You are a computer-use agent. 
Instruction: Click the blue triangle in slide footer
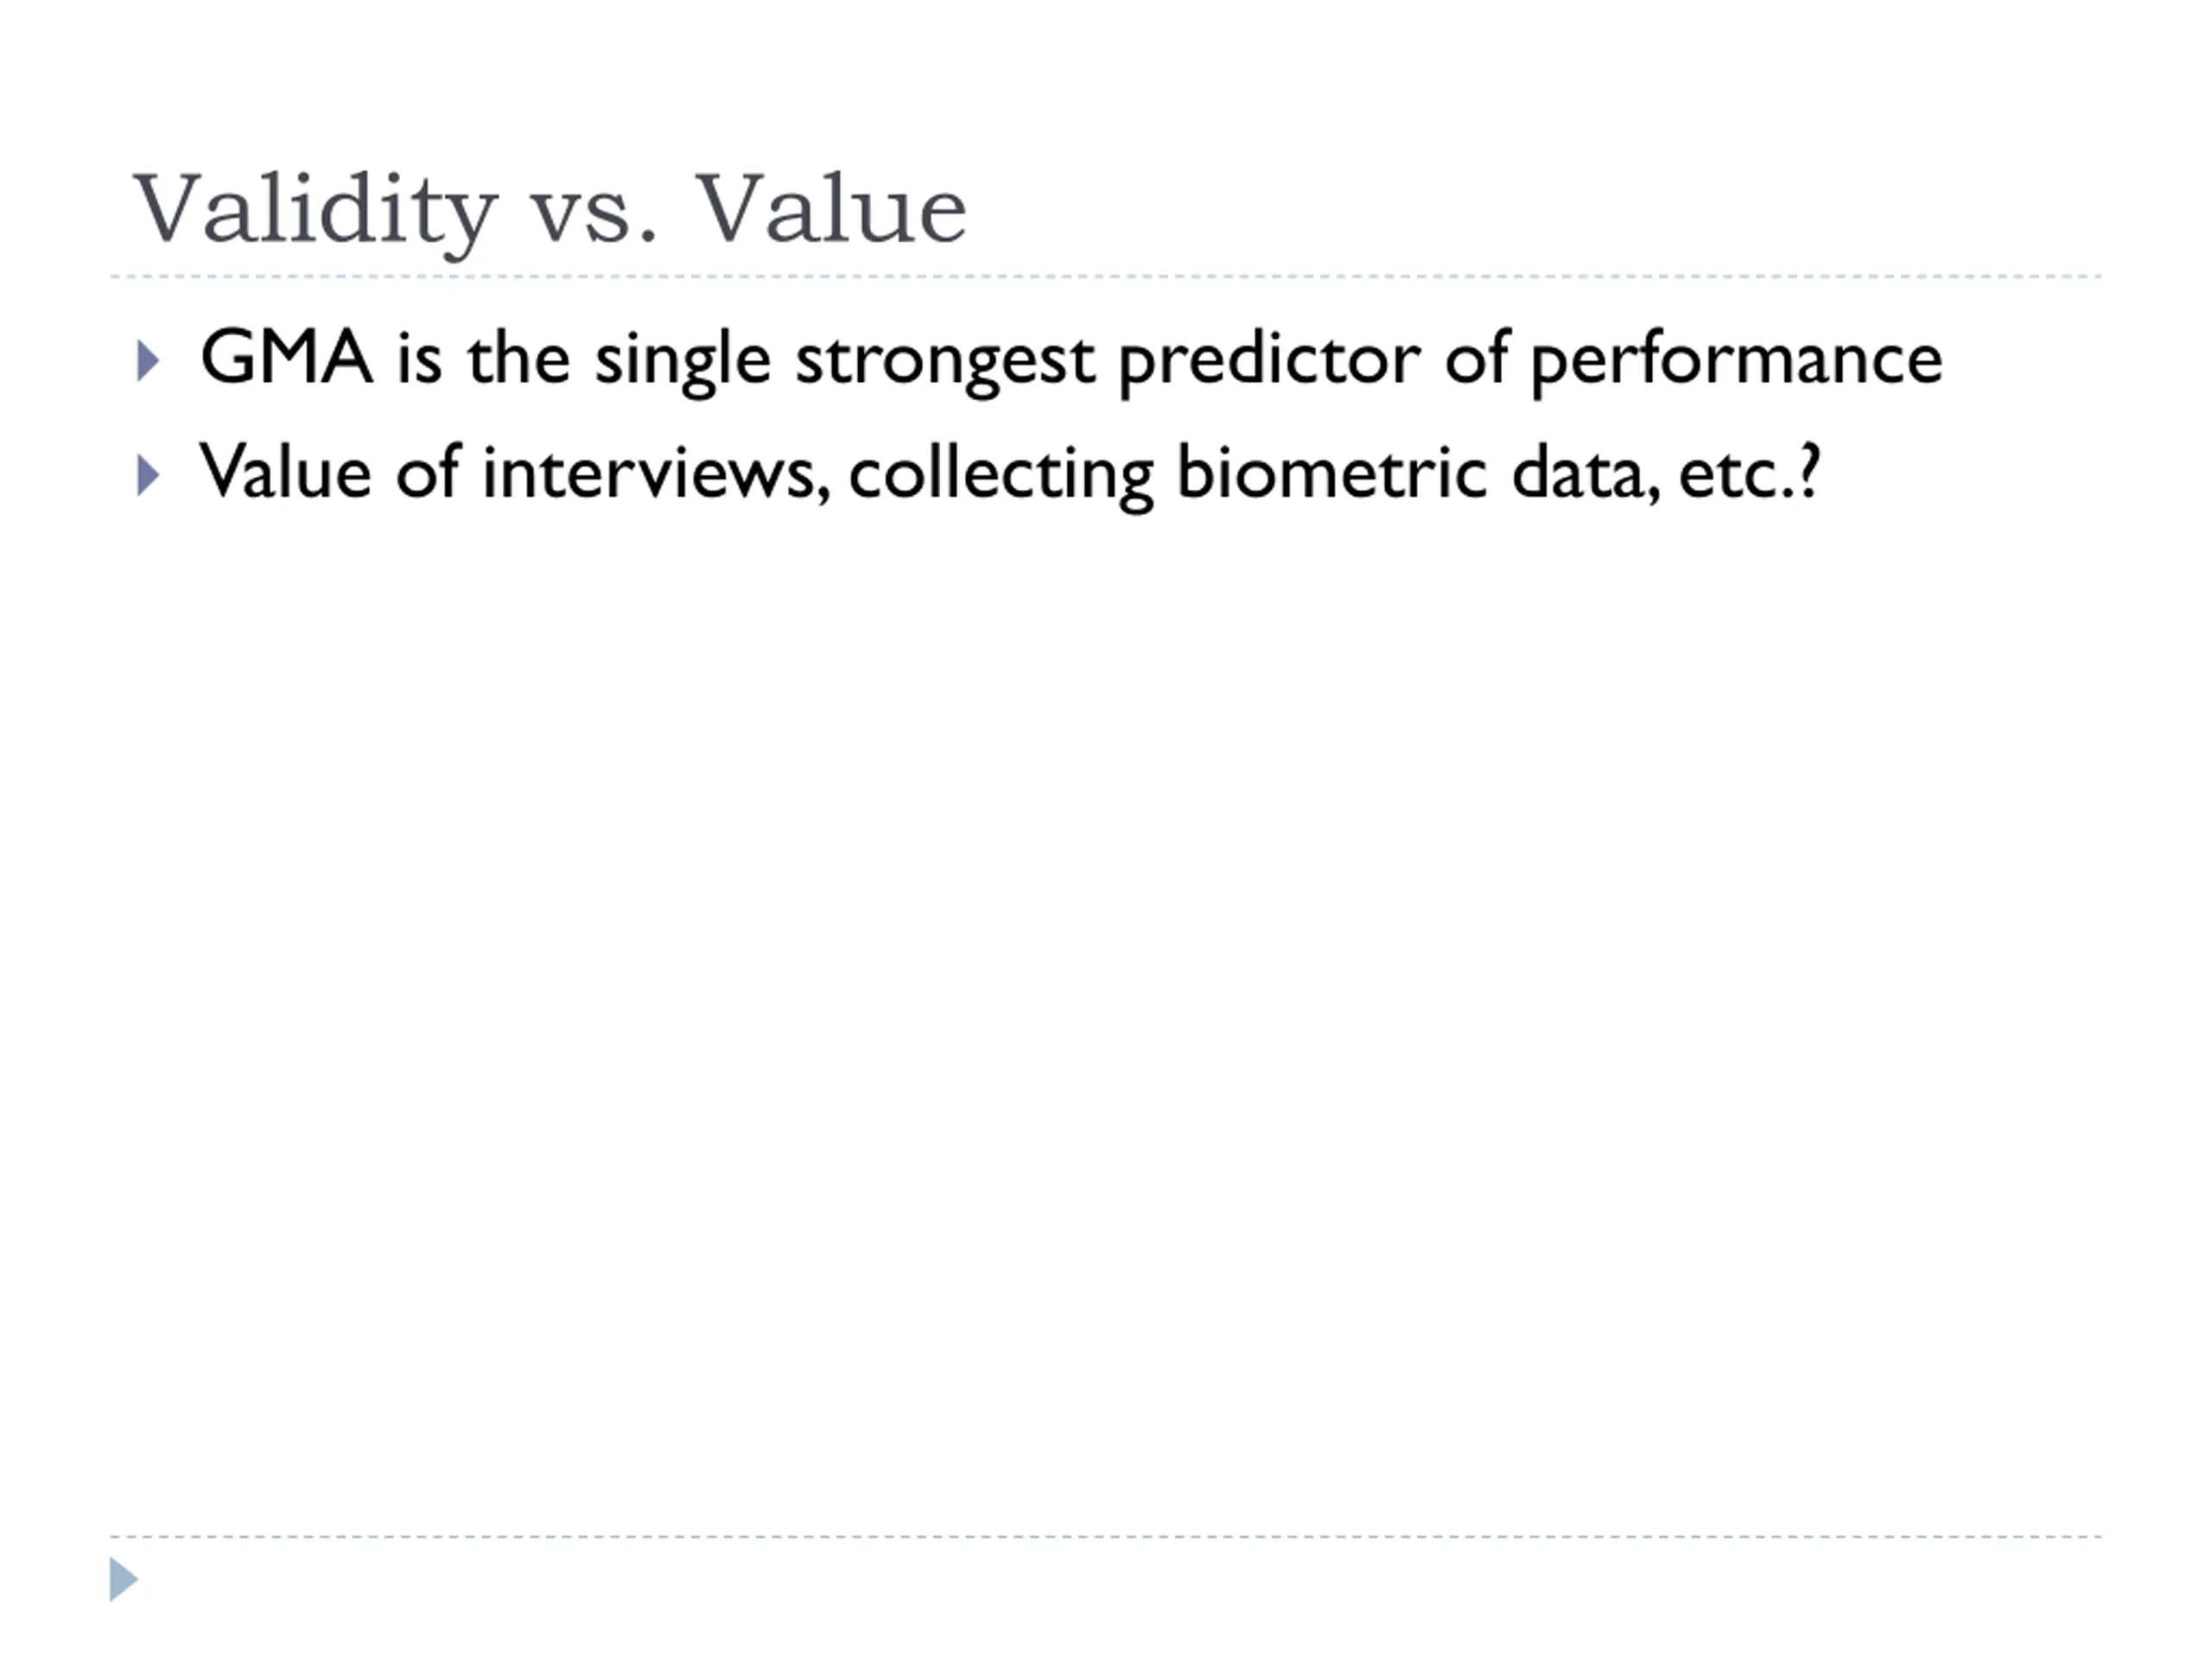(123, 1579)
